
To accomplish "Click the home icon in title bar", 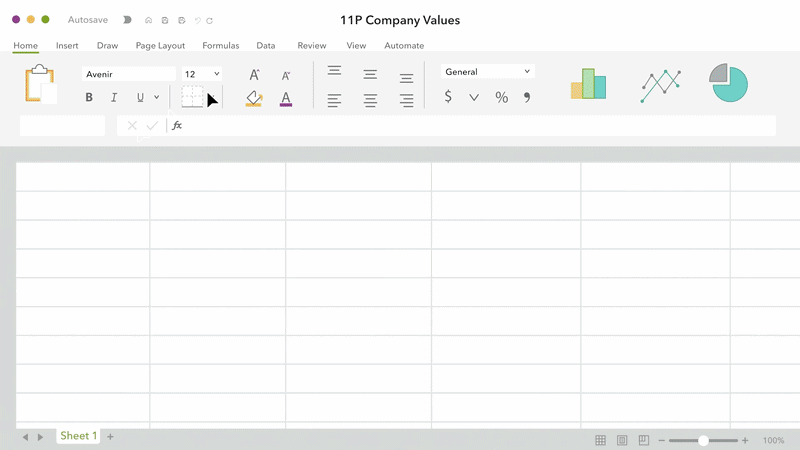I will coord(148,20).
